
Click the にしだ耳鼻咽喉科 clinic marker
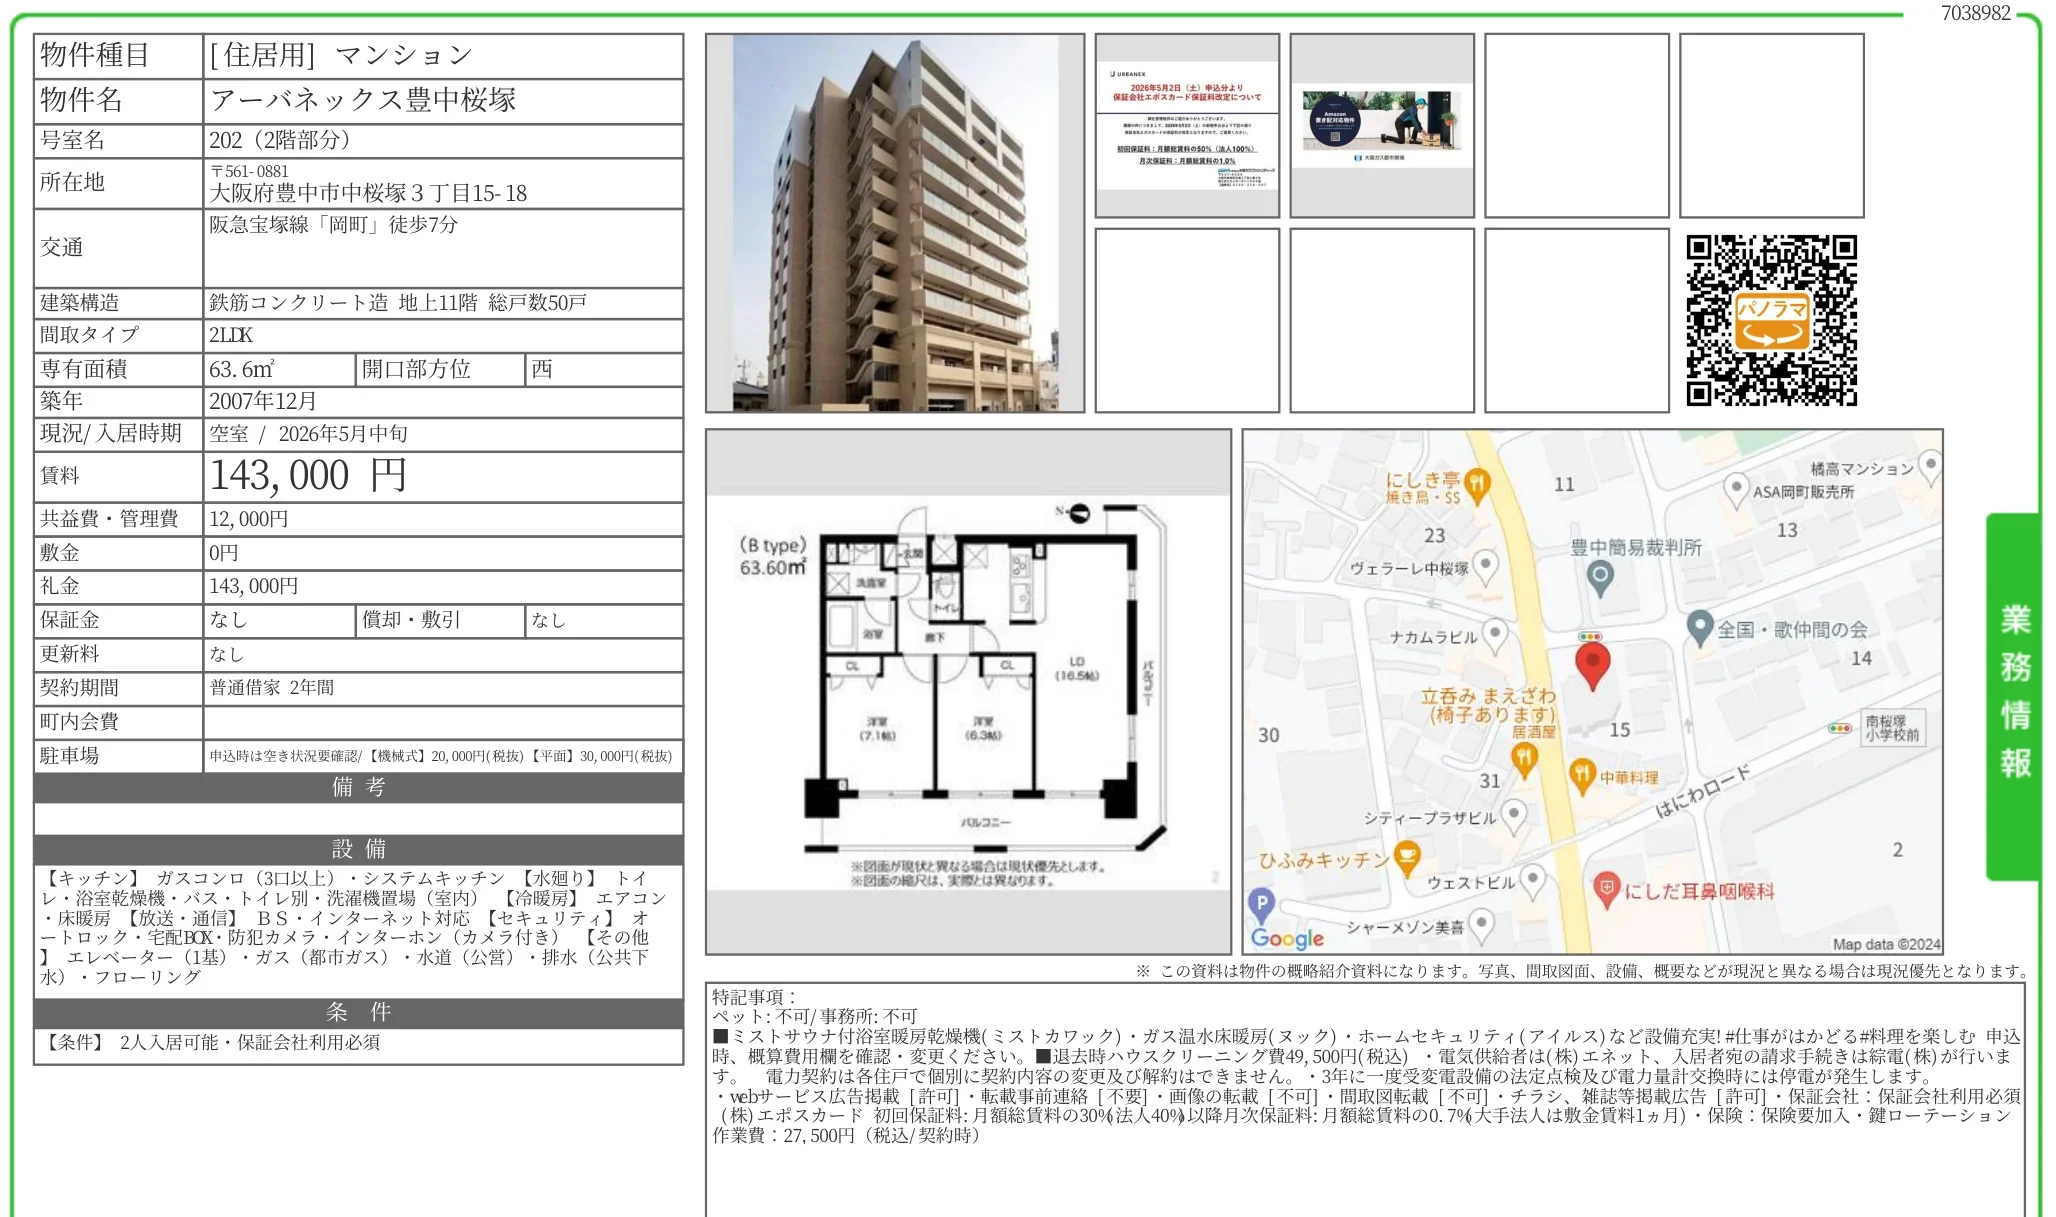[x=1606, y=888]
